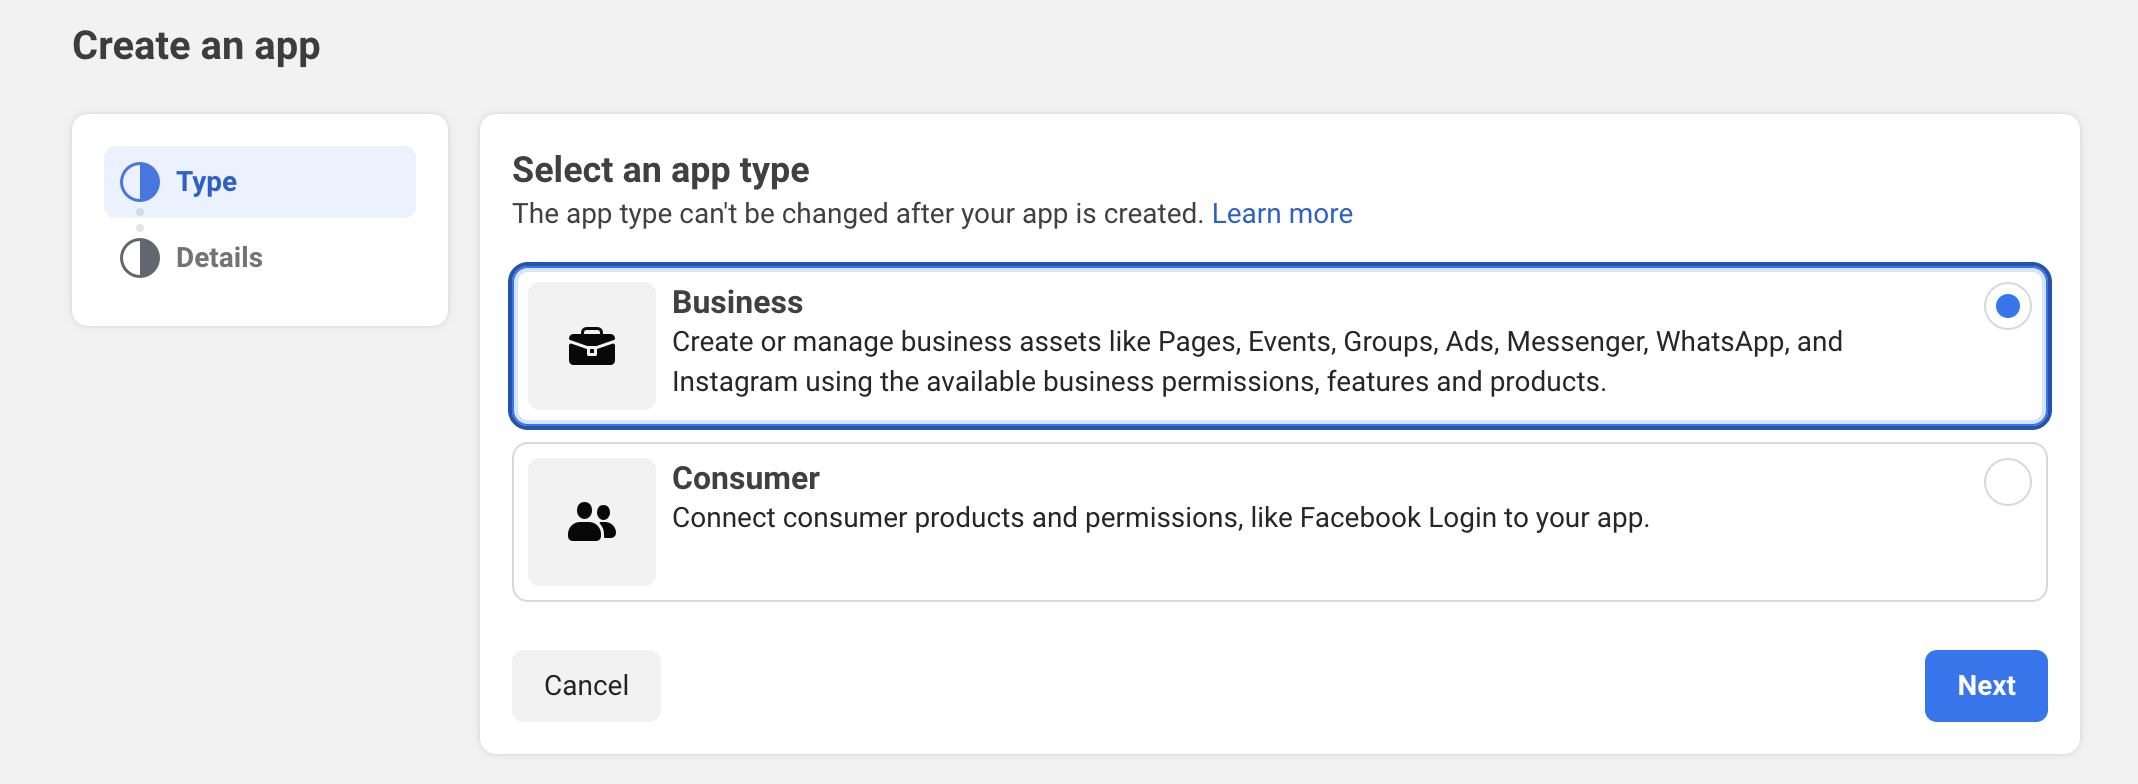This screenshot has width=2138, height=784.
Task: Click the text warning app type can't be changed
Action: point(857,214)
